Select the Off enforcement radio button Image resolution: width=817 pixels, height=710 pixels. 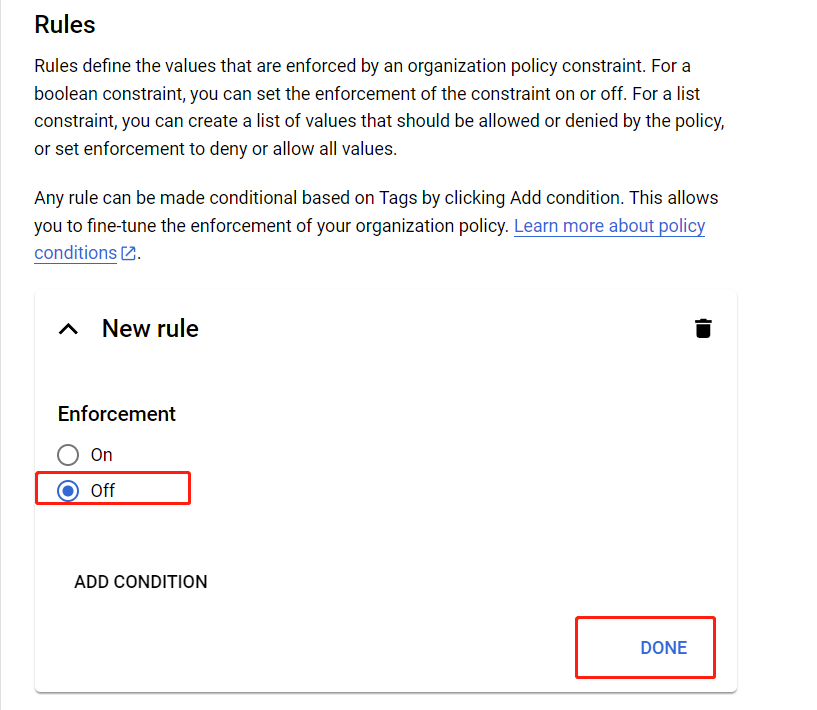[67, 490]
